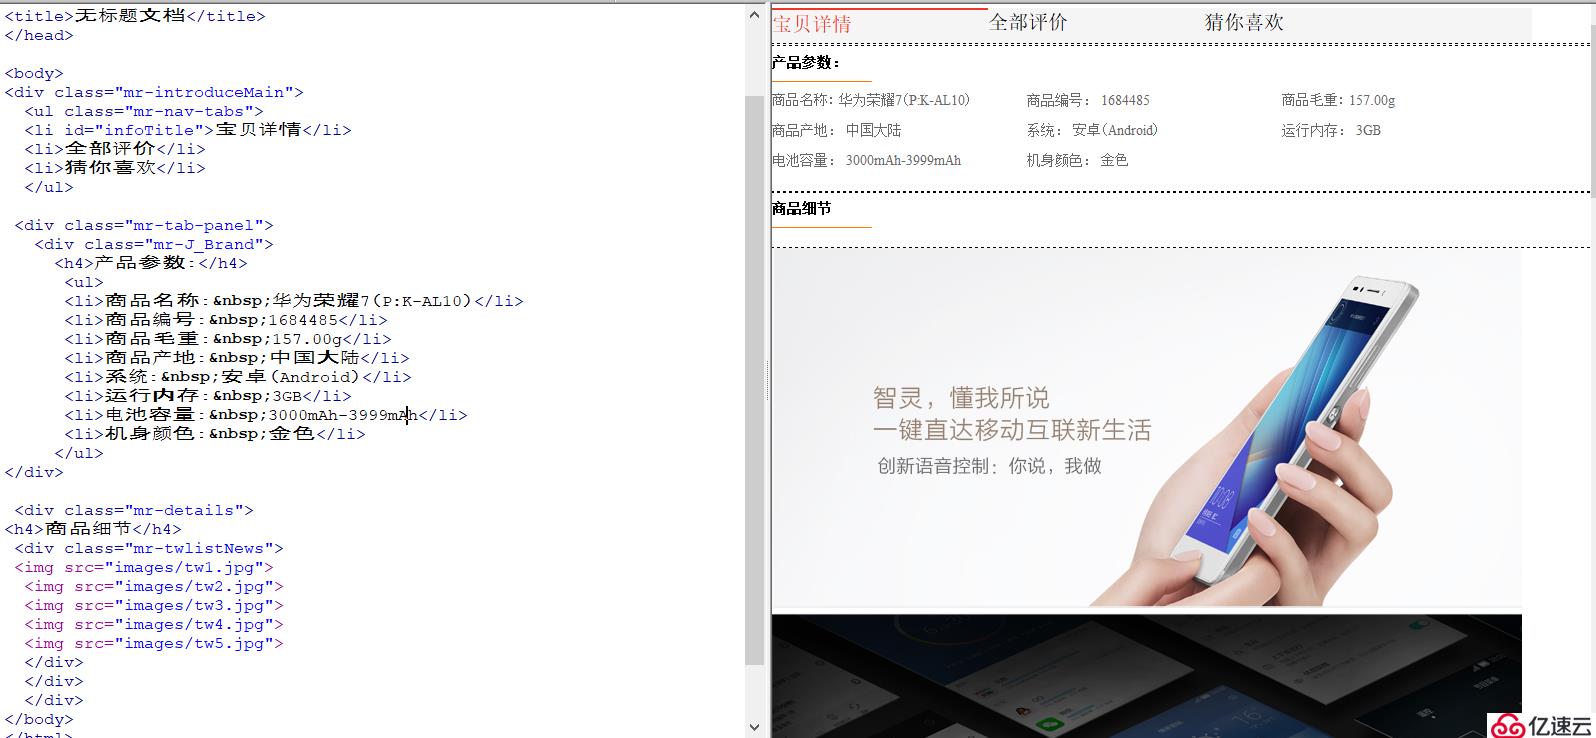Image resolution: width=1596 pixels, height=738 pixels.
Task: Click the infoTitle li code line
Action: click(188, 130)
